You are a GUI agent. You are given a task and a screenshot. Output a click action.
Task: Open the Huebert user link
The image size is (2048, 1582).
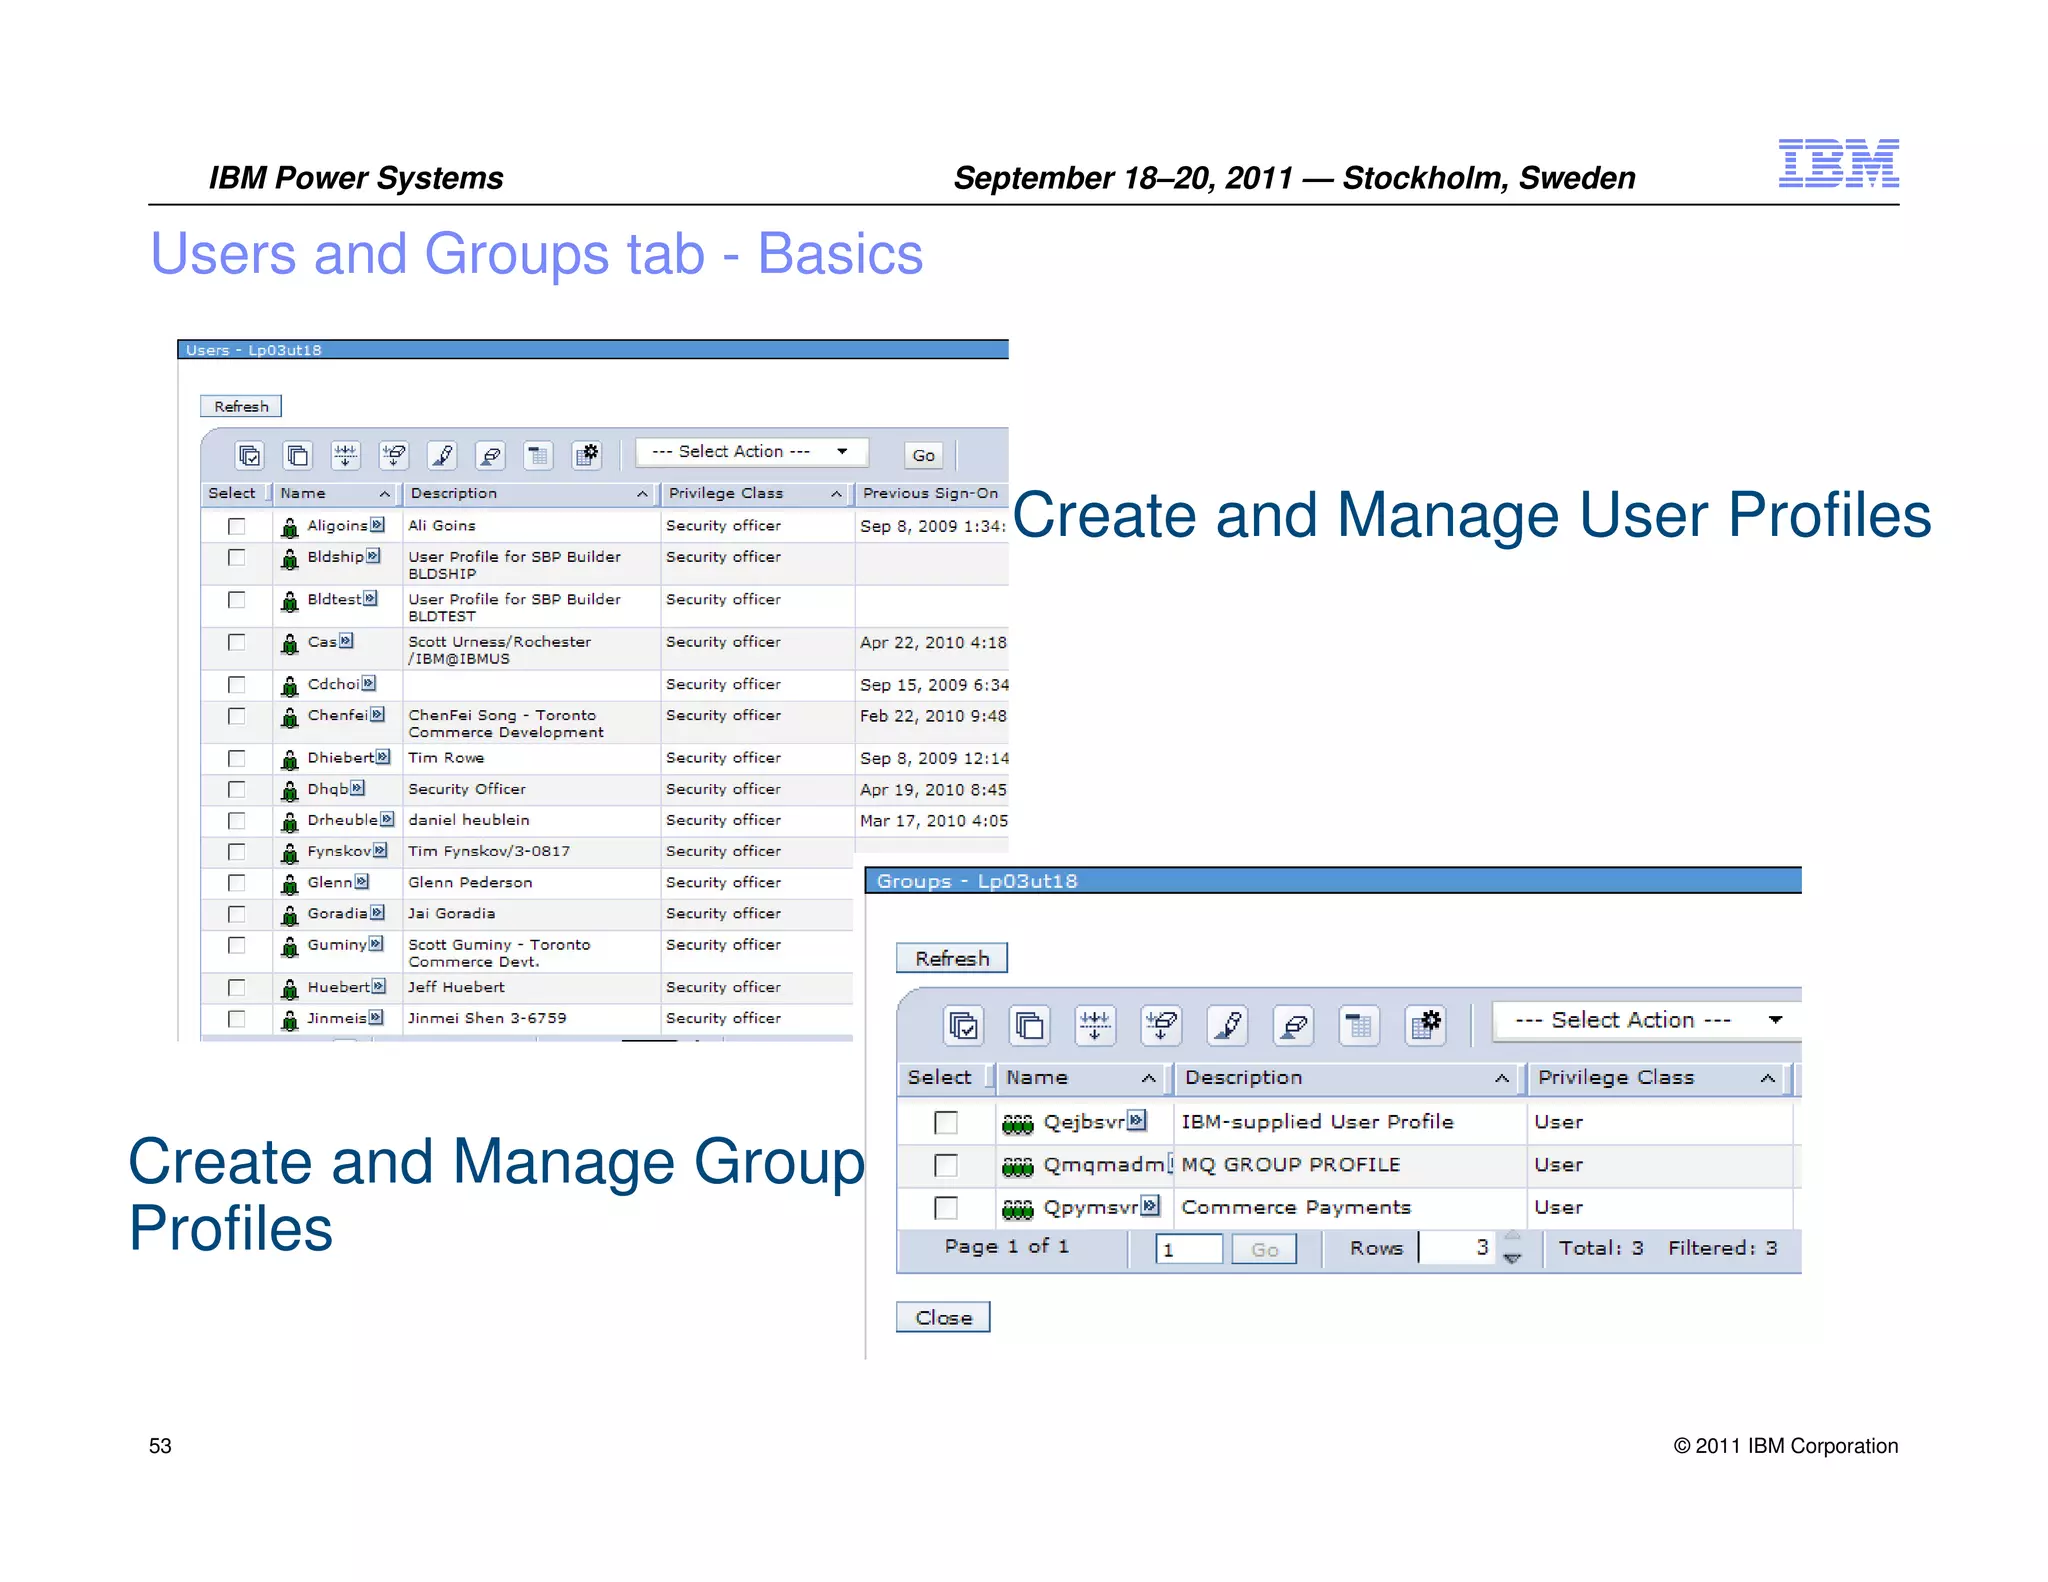coord(338,987)
